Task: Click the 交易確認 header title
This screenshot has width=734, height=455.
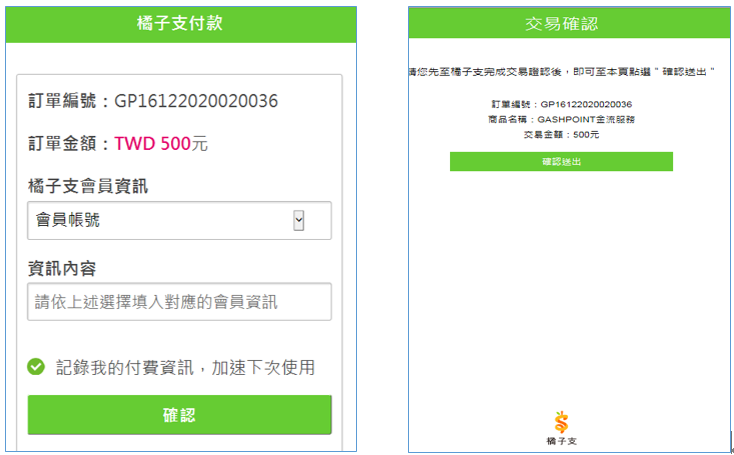Action: (x=562, y=23)
